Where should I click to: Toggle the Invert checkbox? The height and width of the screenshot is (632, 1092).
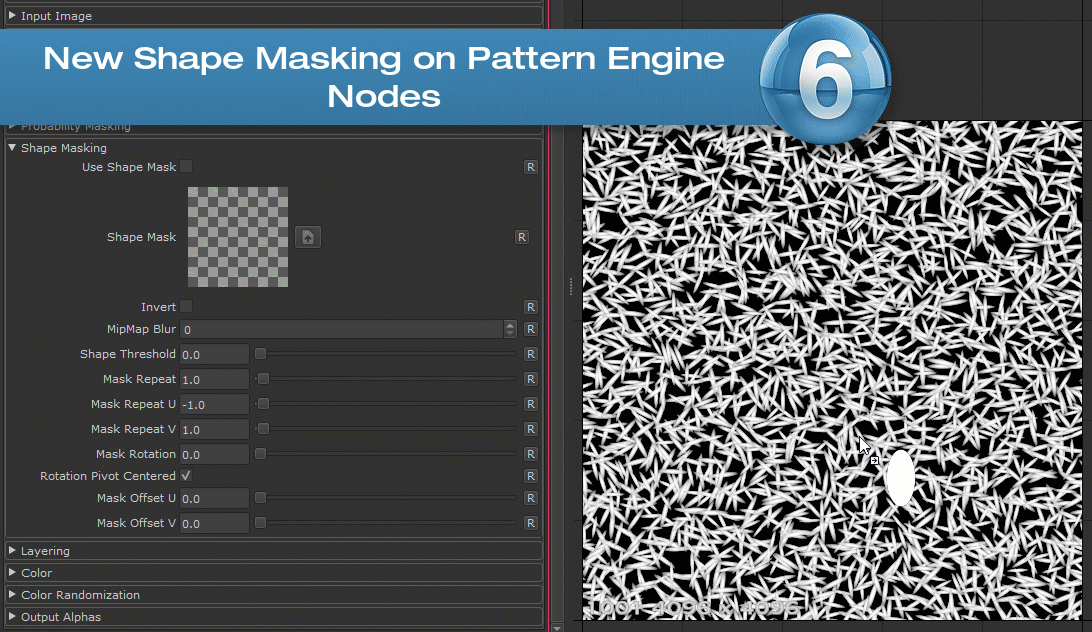pos(186,307)
